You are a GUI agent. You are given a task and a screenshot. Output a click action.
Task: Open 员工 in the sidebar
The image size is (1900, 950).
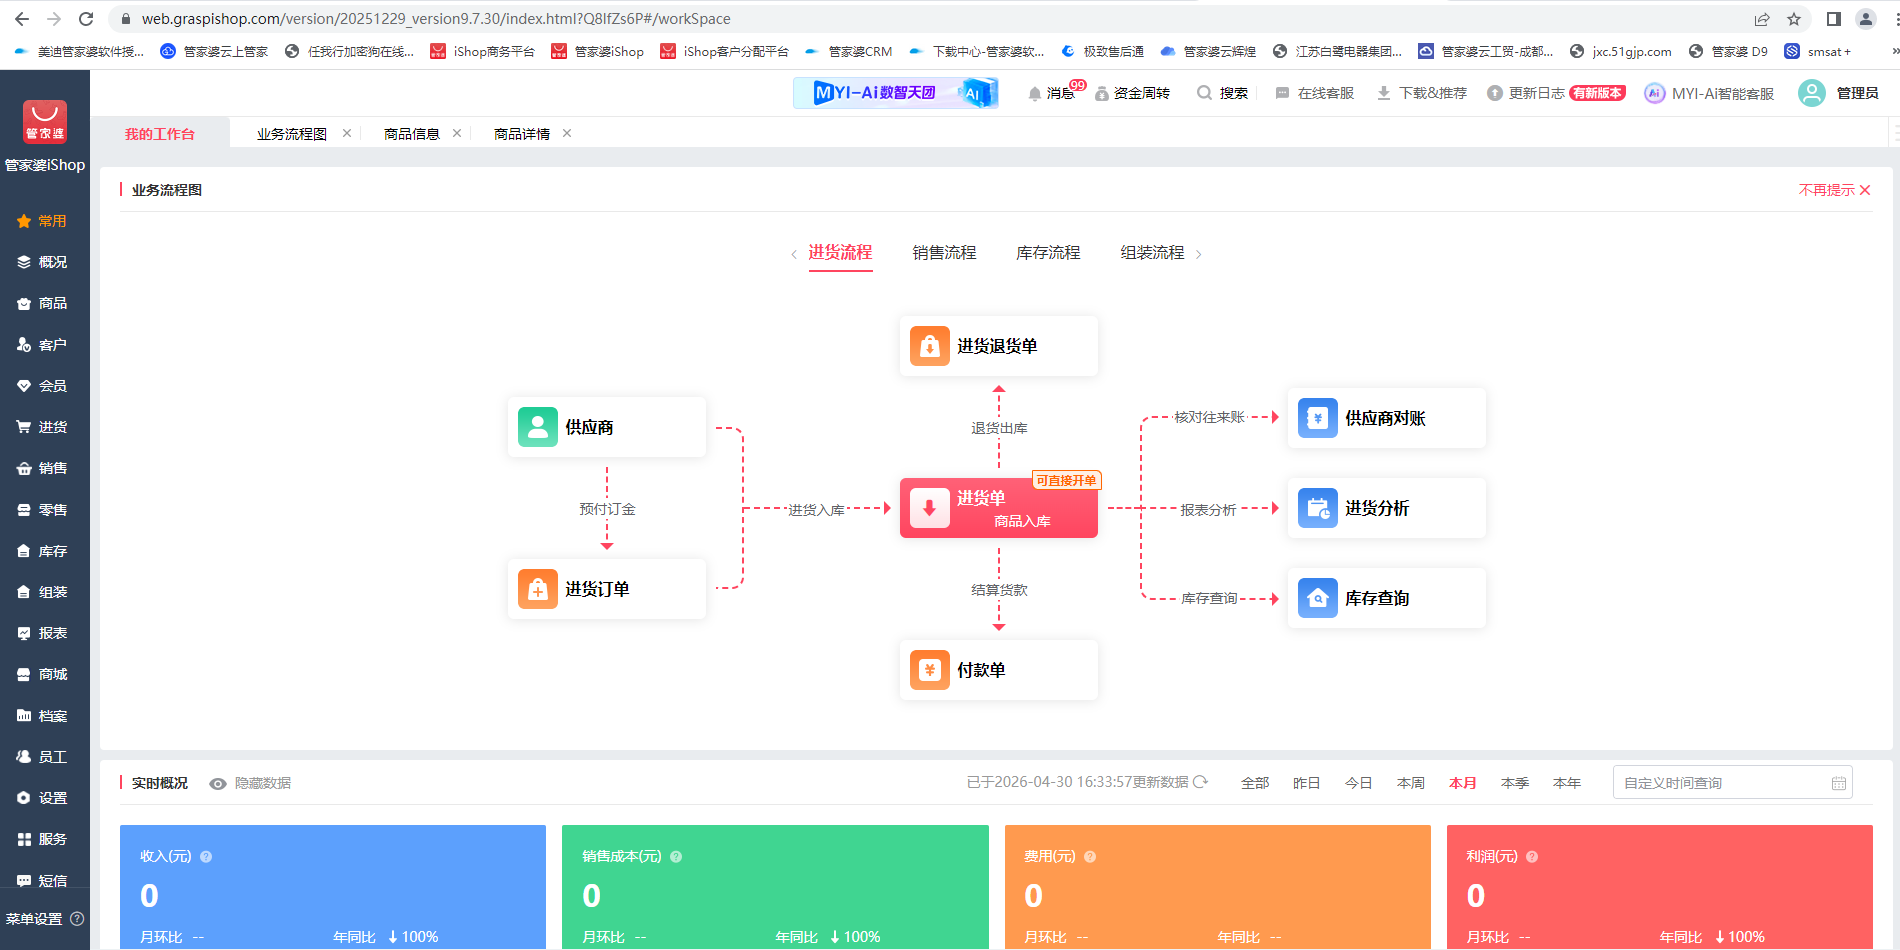click(44, 757)
